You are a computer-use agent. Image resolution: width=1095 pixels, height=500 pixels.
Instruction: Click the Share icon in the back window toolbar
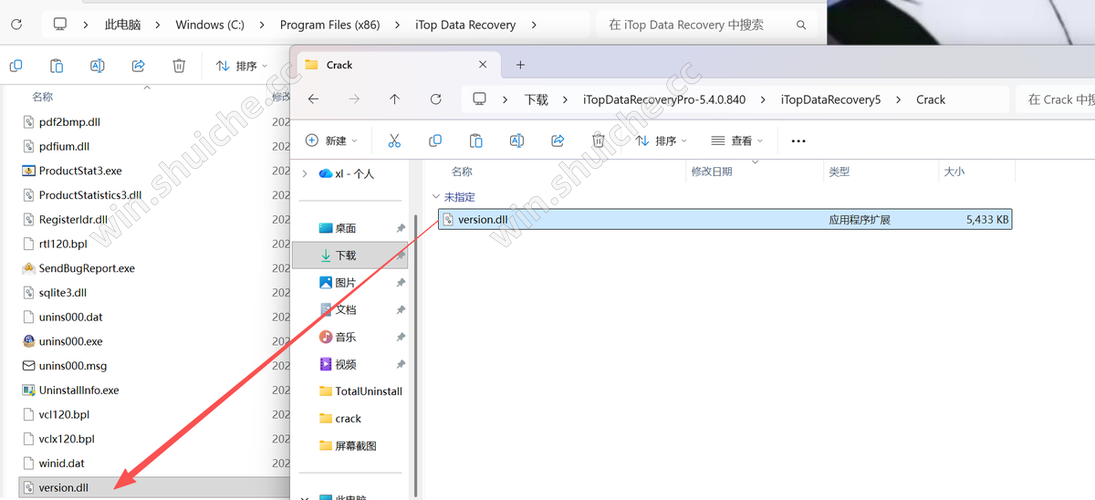(138, 66)
